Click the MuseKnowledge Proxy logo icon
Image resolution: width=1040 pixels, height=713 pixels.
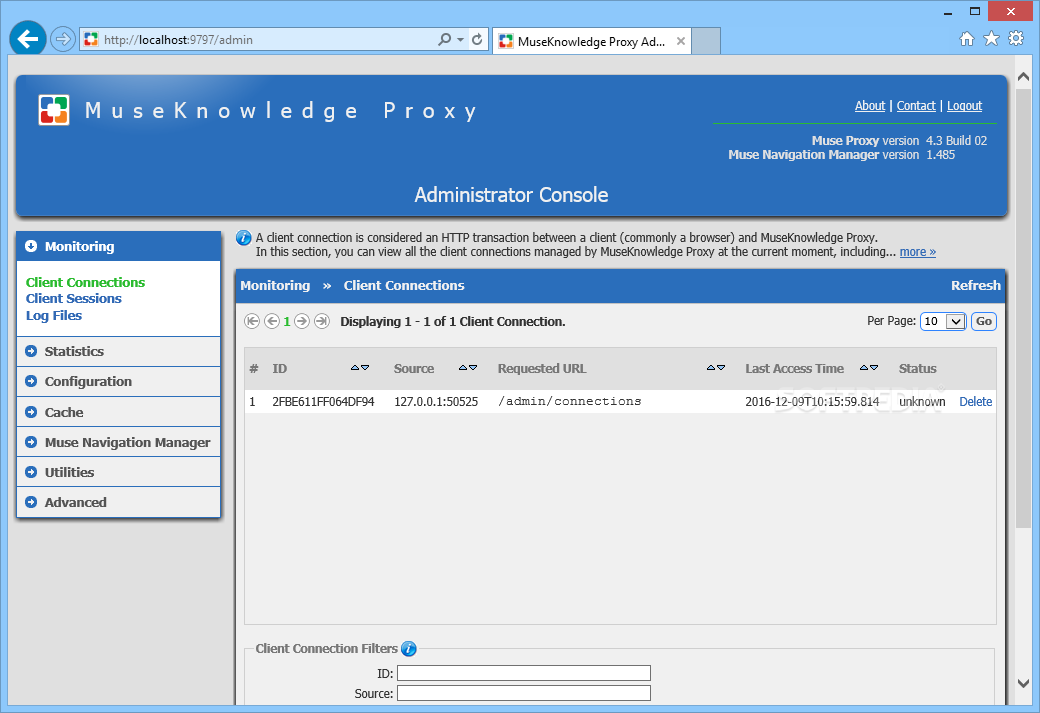pos(54,109)
